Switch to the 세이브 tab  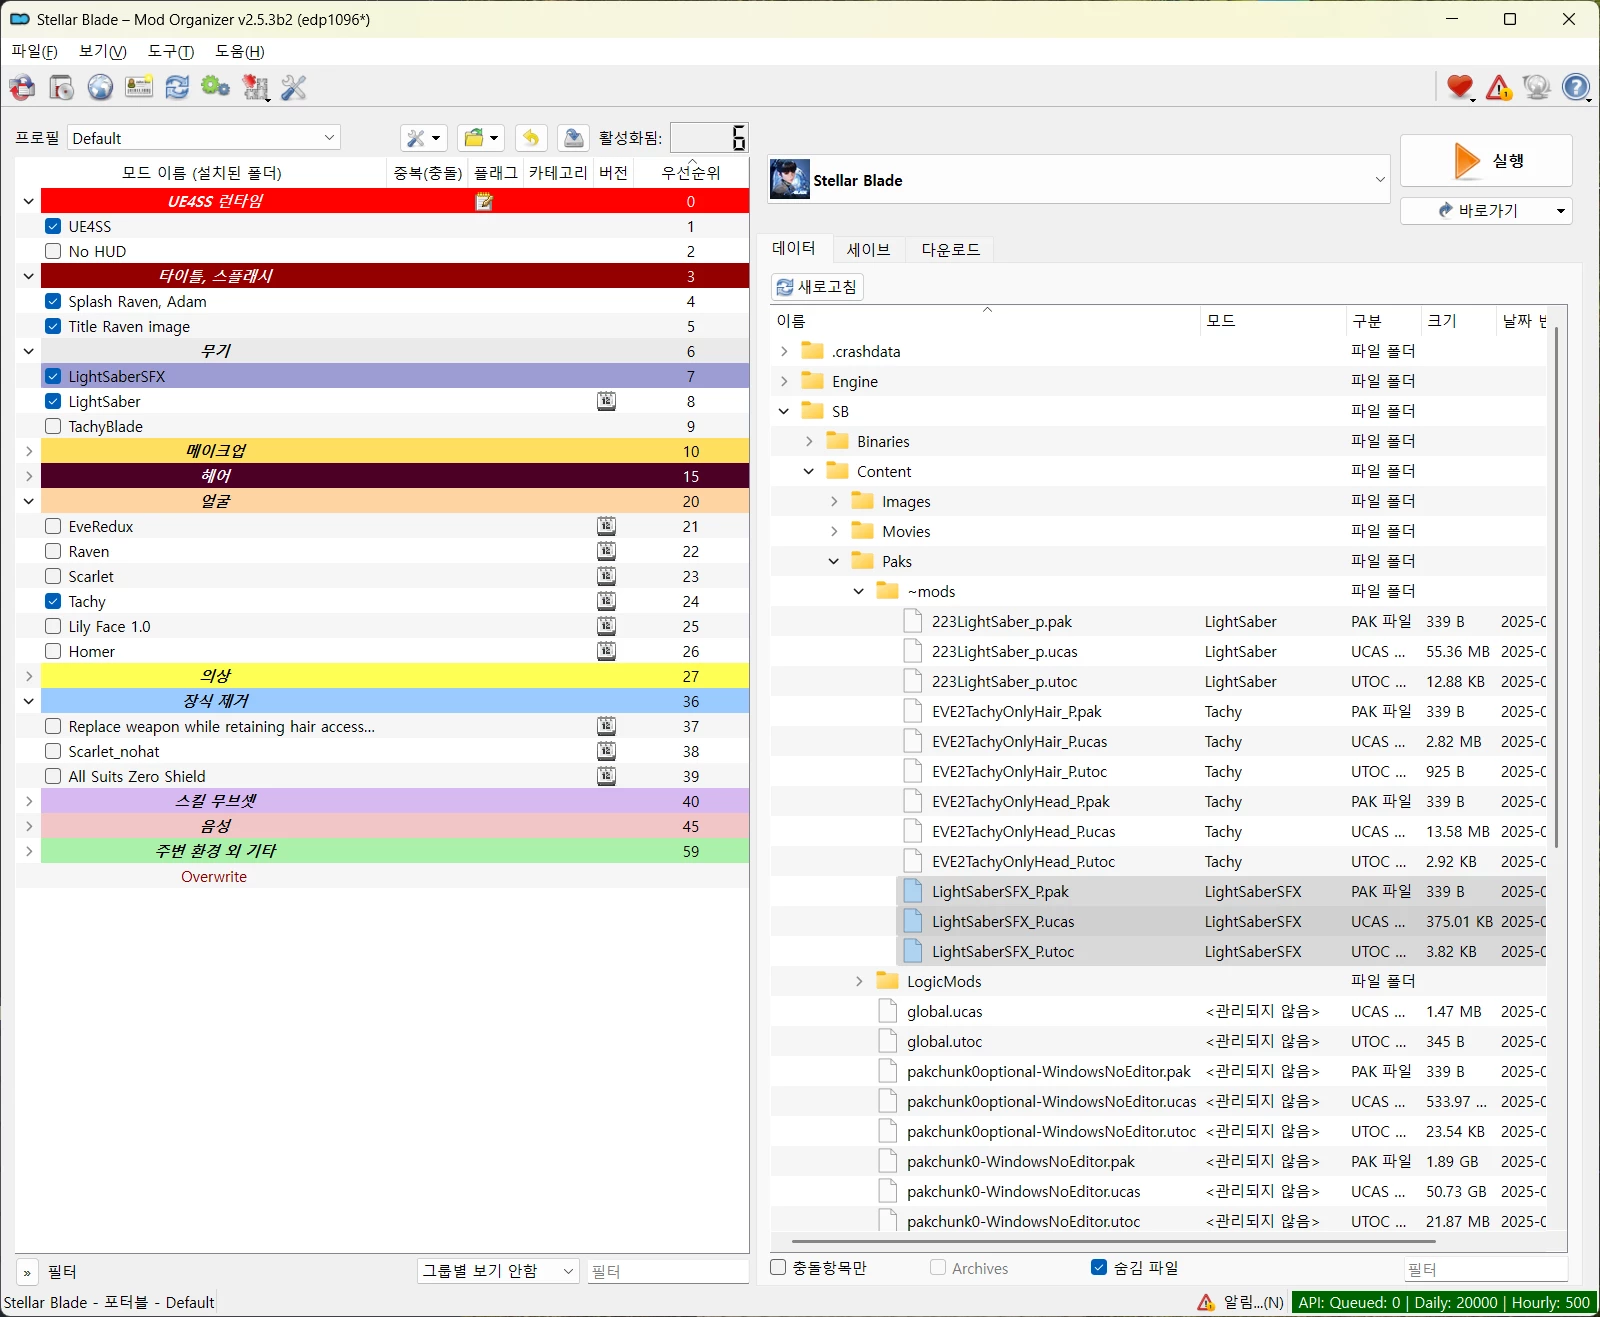(x=868, y=249)
